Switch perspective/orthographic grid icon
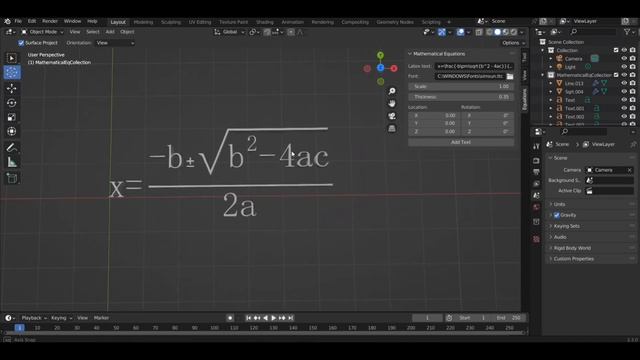The image size is (640, 360). pyautogui.click(x=392, y=129)
